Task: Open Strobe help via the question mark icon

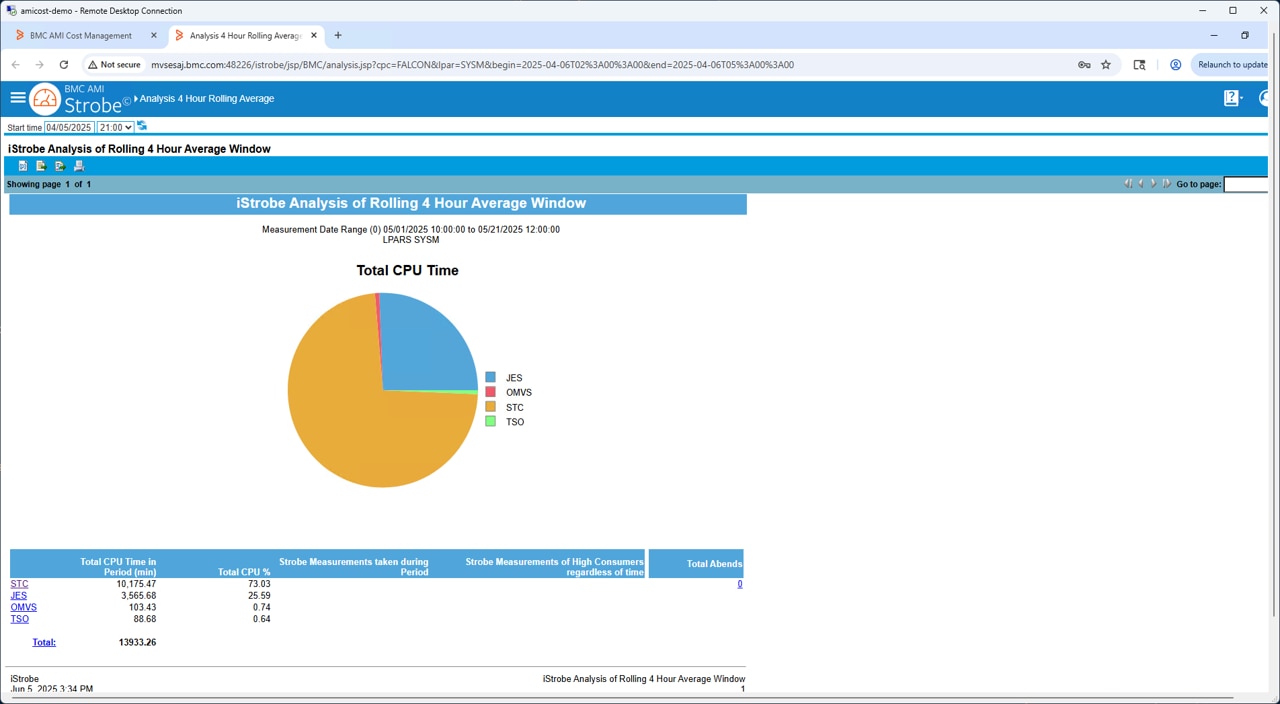Action: click(x=1231, y=98)
